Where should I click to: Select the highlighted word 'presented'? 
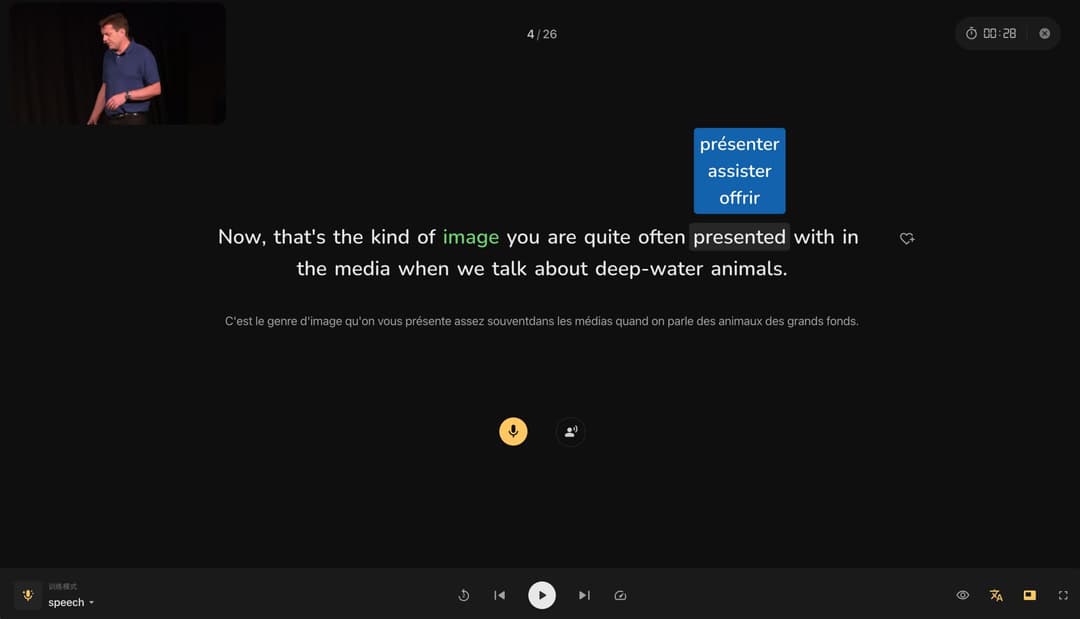point(739,237)
